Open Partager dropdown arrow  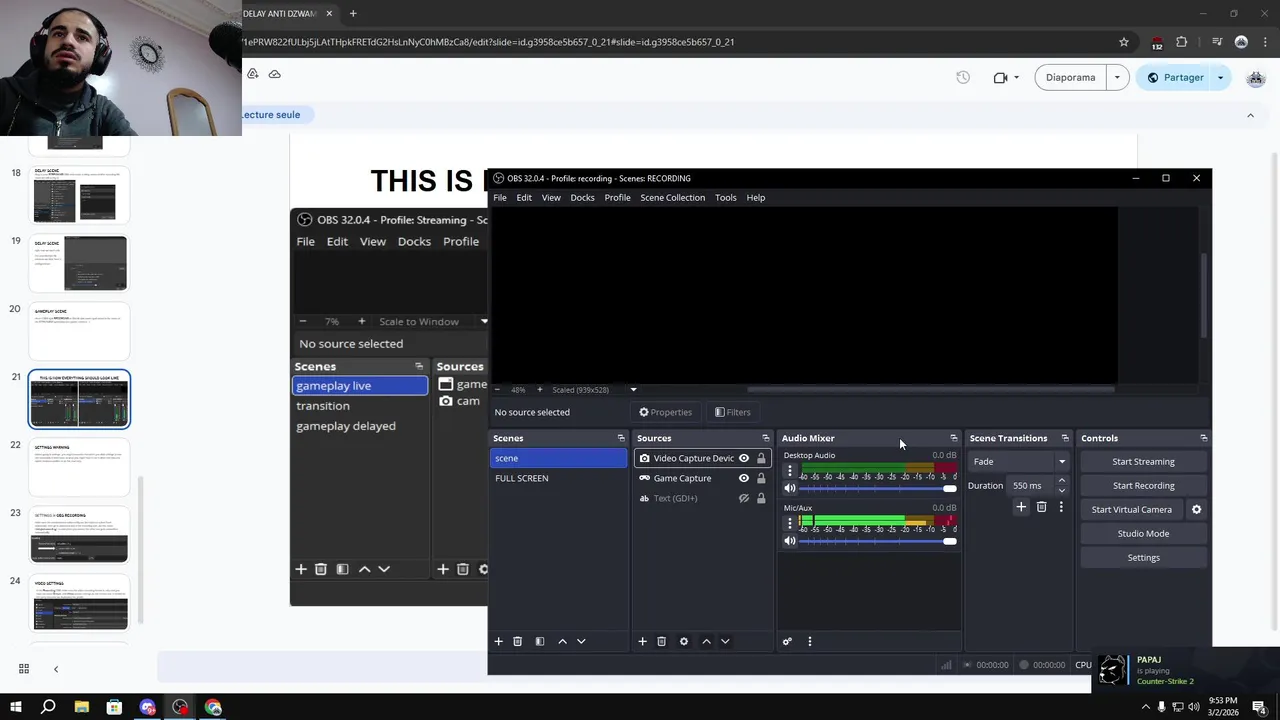(1220, 77)
